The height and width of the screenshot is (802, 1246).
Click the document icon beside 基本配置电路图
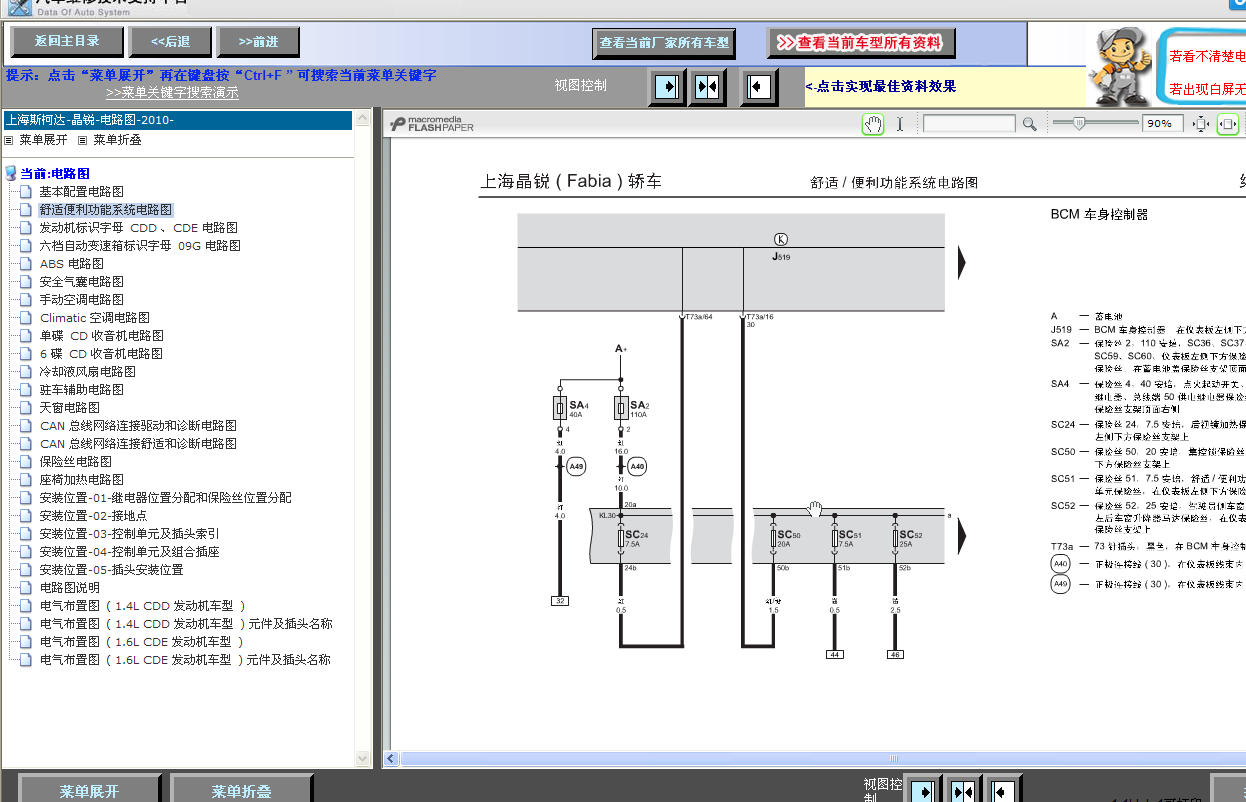pyautogui.click(x=27, y=191)
